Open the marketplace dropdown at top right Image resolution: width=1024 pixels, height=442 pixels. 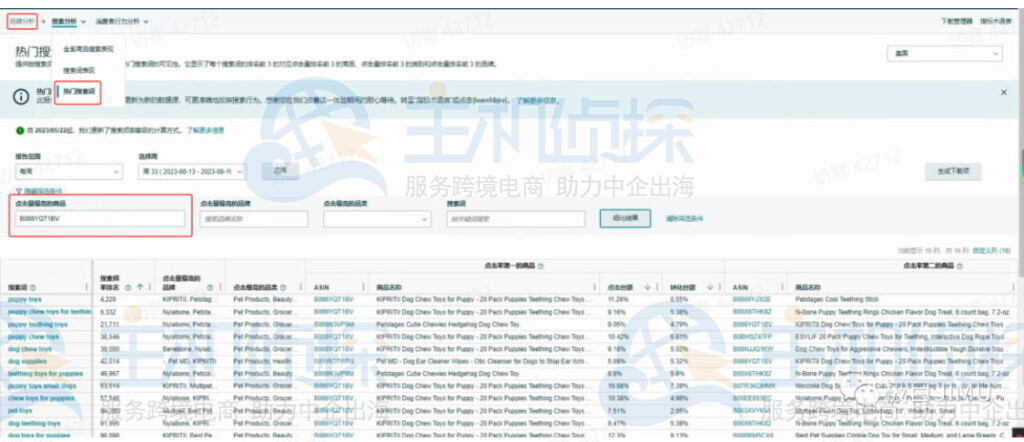tap(944, 54)
